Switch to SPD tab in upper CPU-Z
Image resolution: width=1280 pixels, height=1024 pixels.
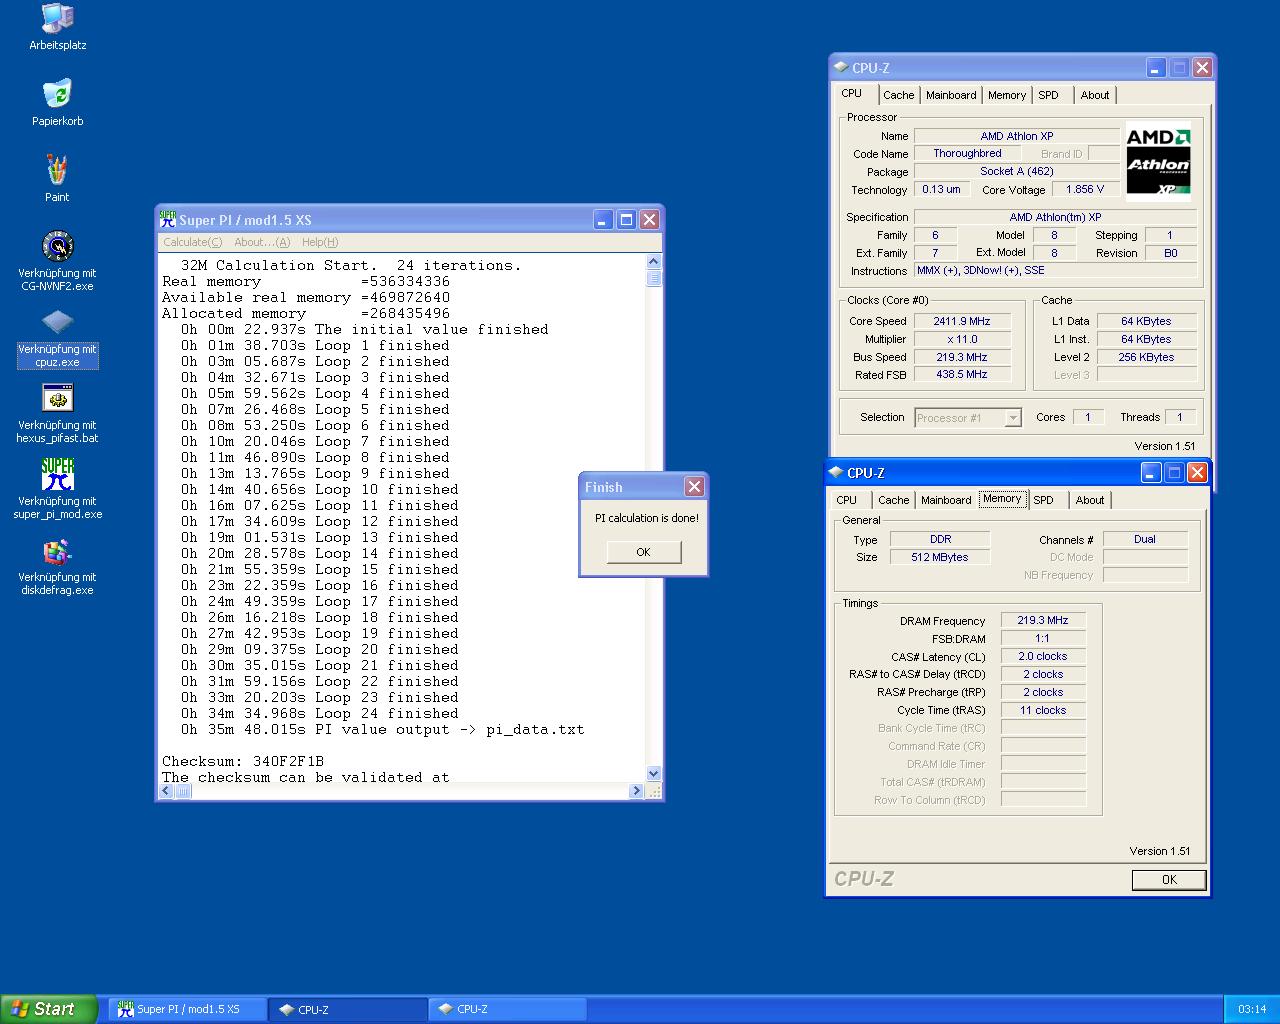pyautogui.click(x=1048, y=95)
